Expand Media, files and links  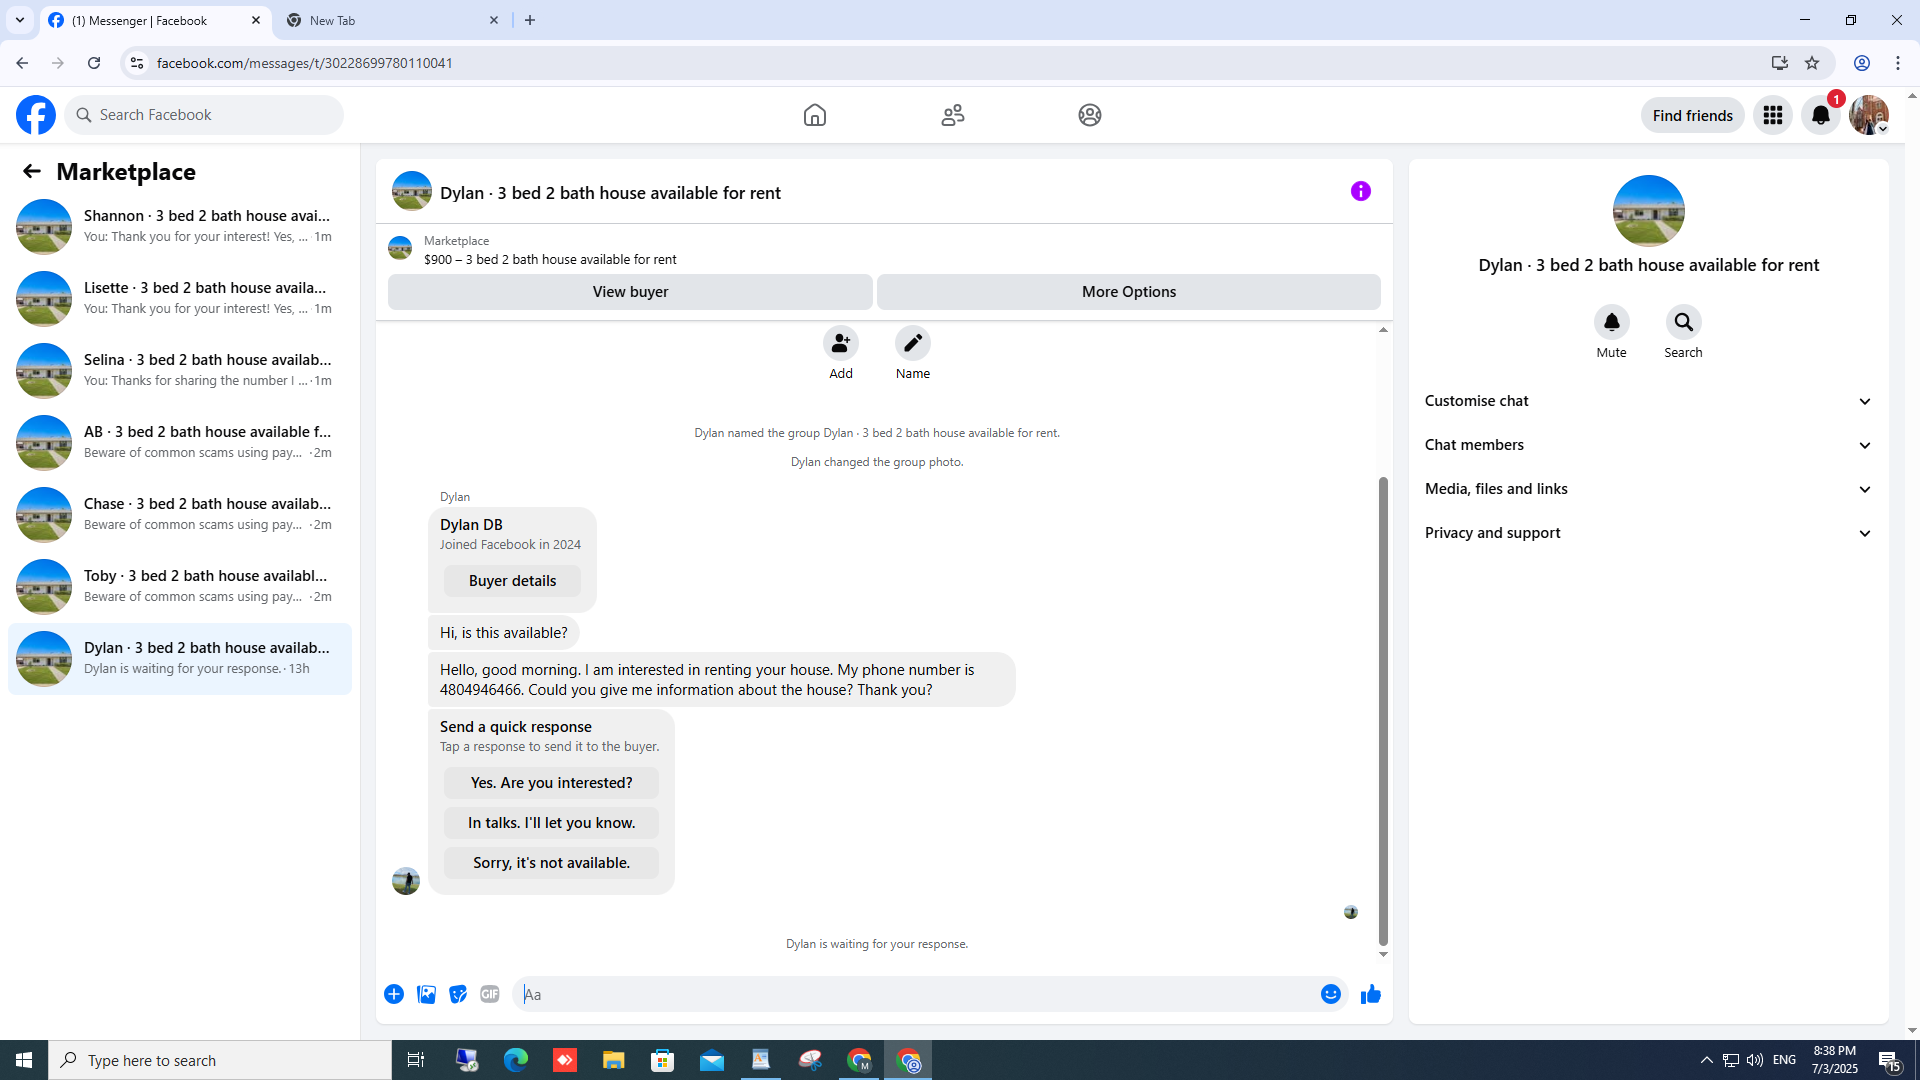tap(1648, 489)
